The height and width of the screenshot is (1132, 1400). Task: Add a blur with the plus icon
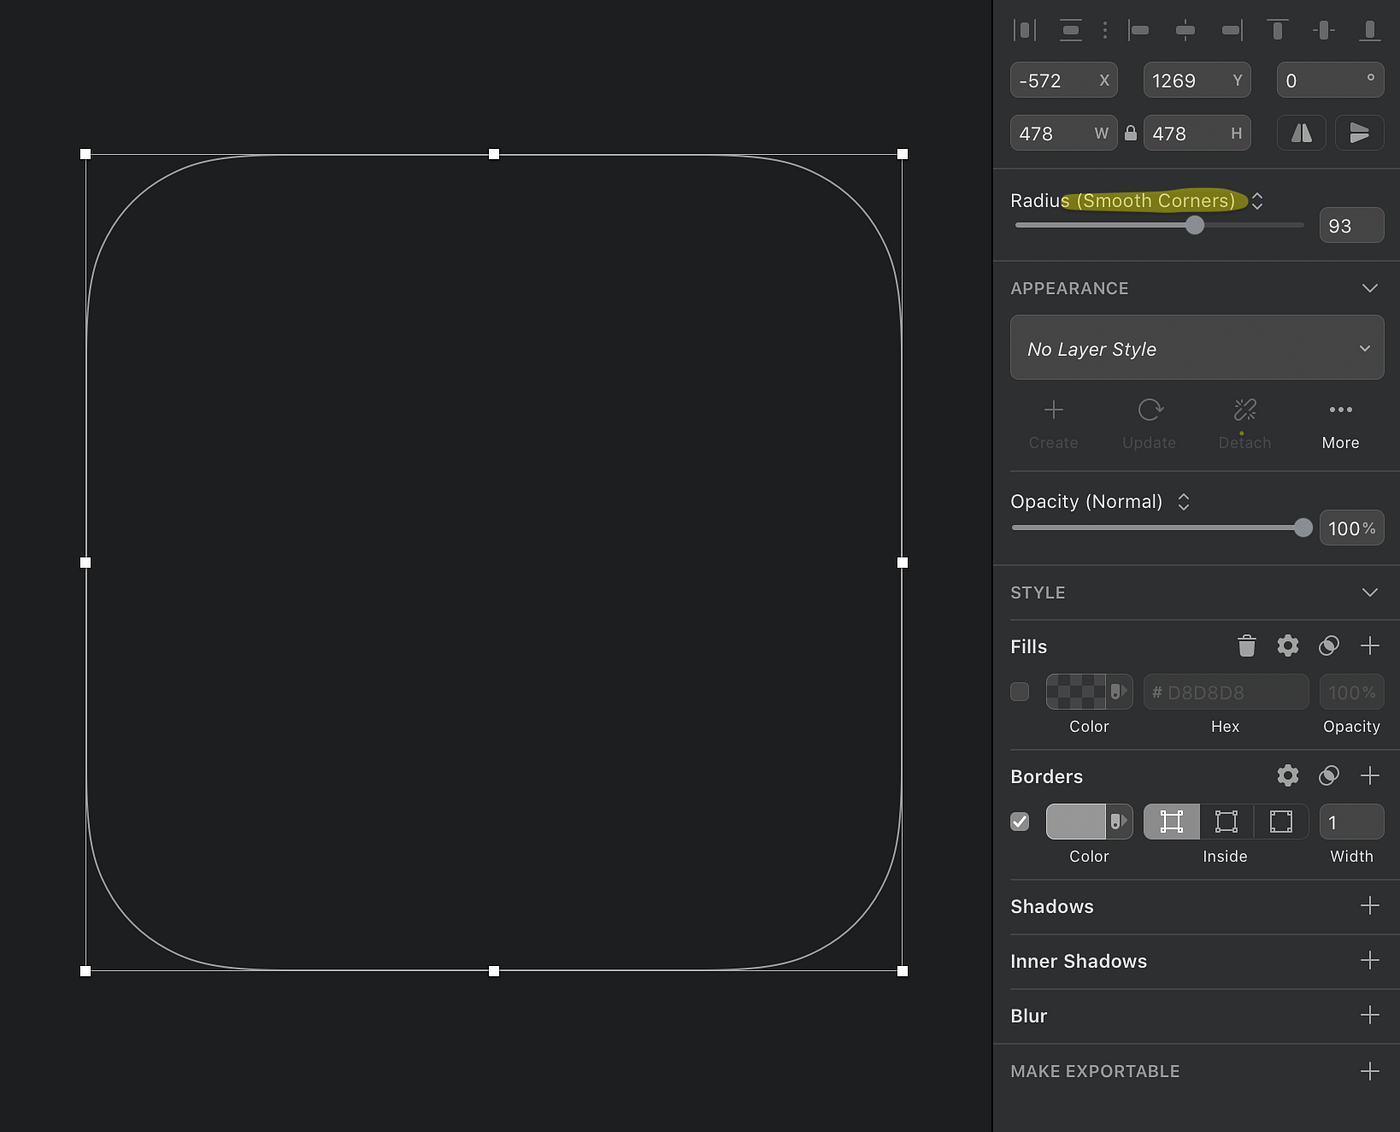click(1370, 1016)
